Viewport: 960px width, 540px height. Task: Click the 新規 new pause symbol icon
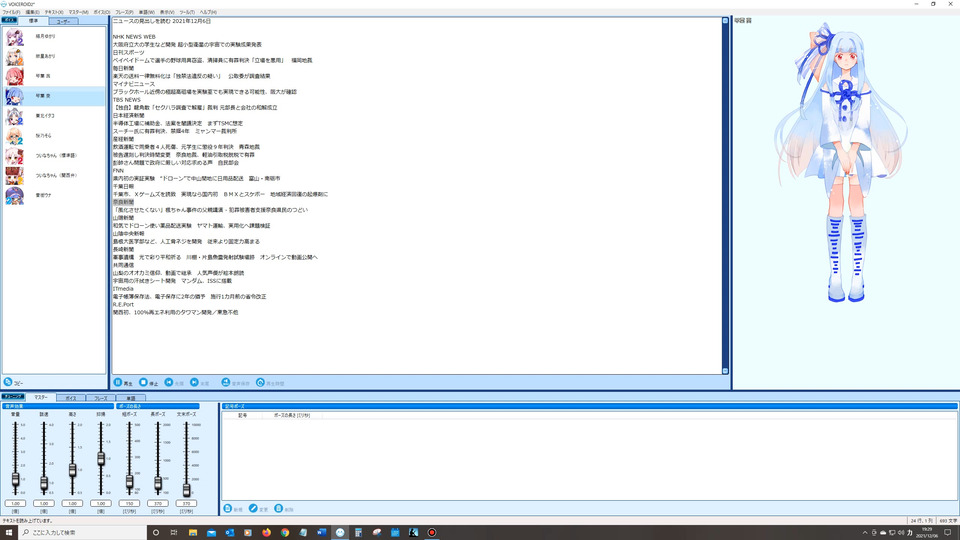coord(228,508)
